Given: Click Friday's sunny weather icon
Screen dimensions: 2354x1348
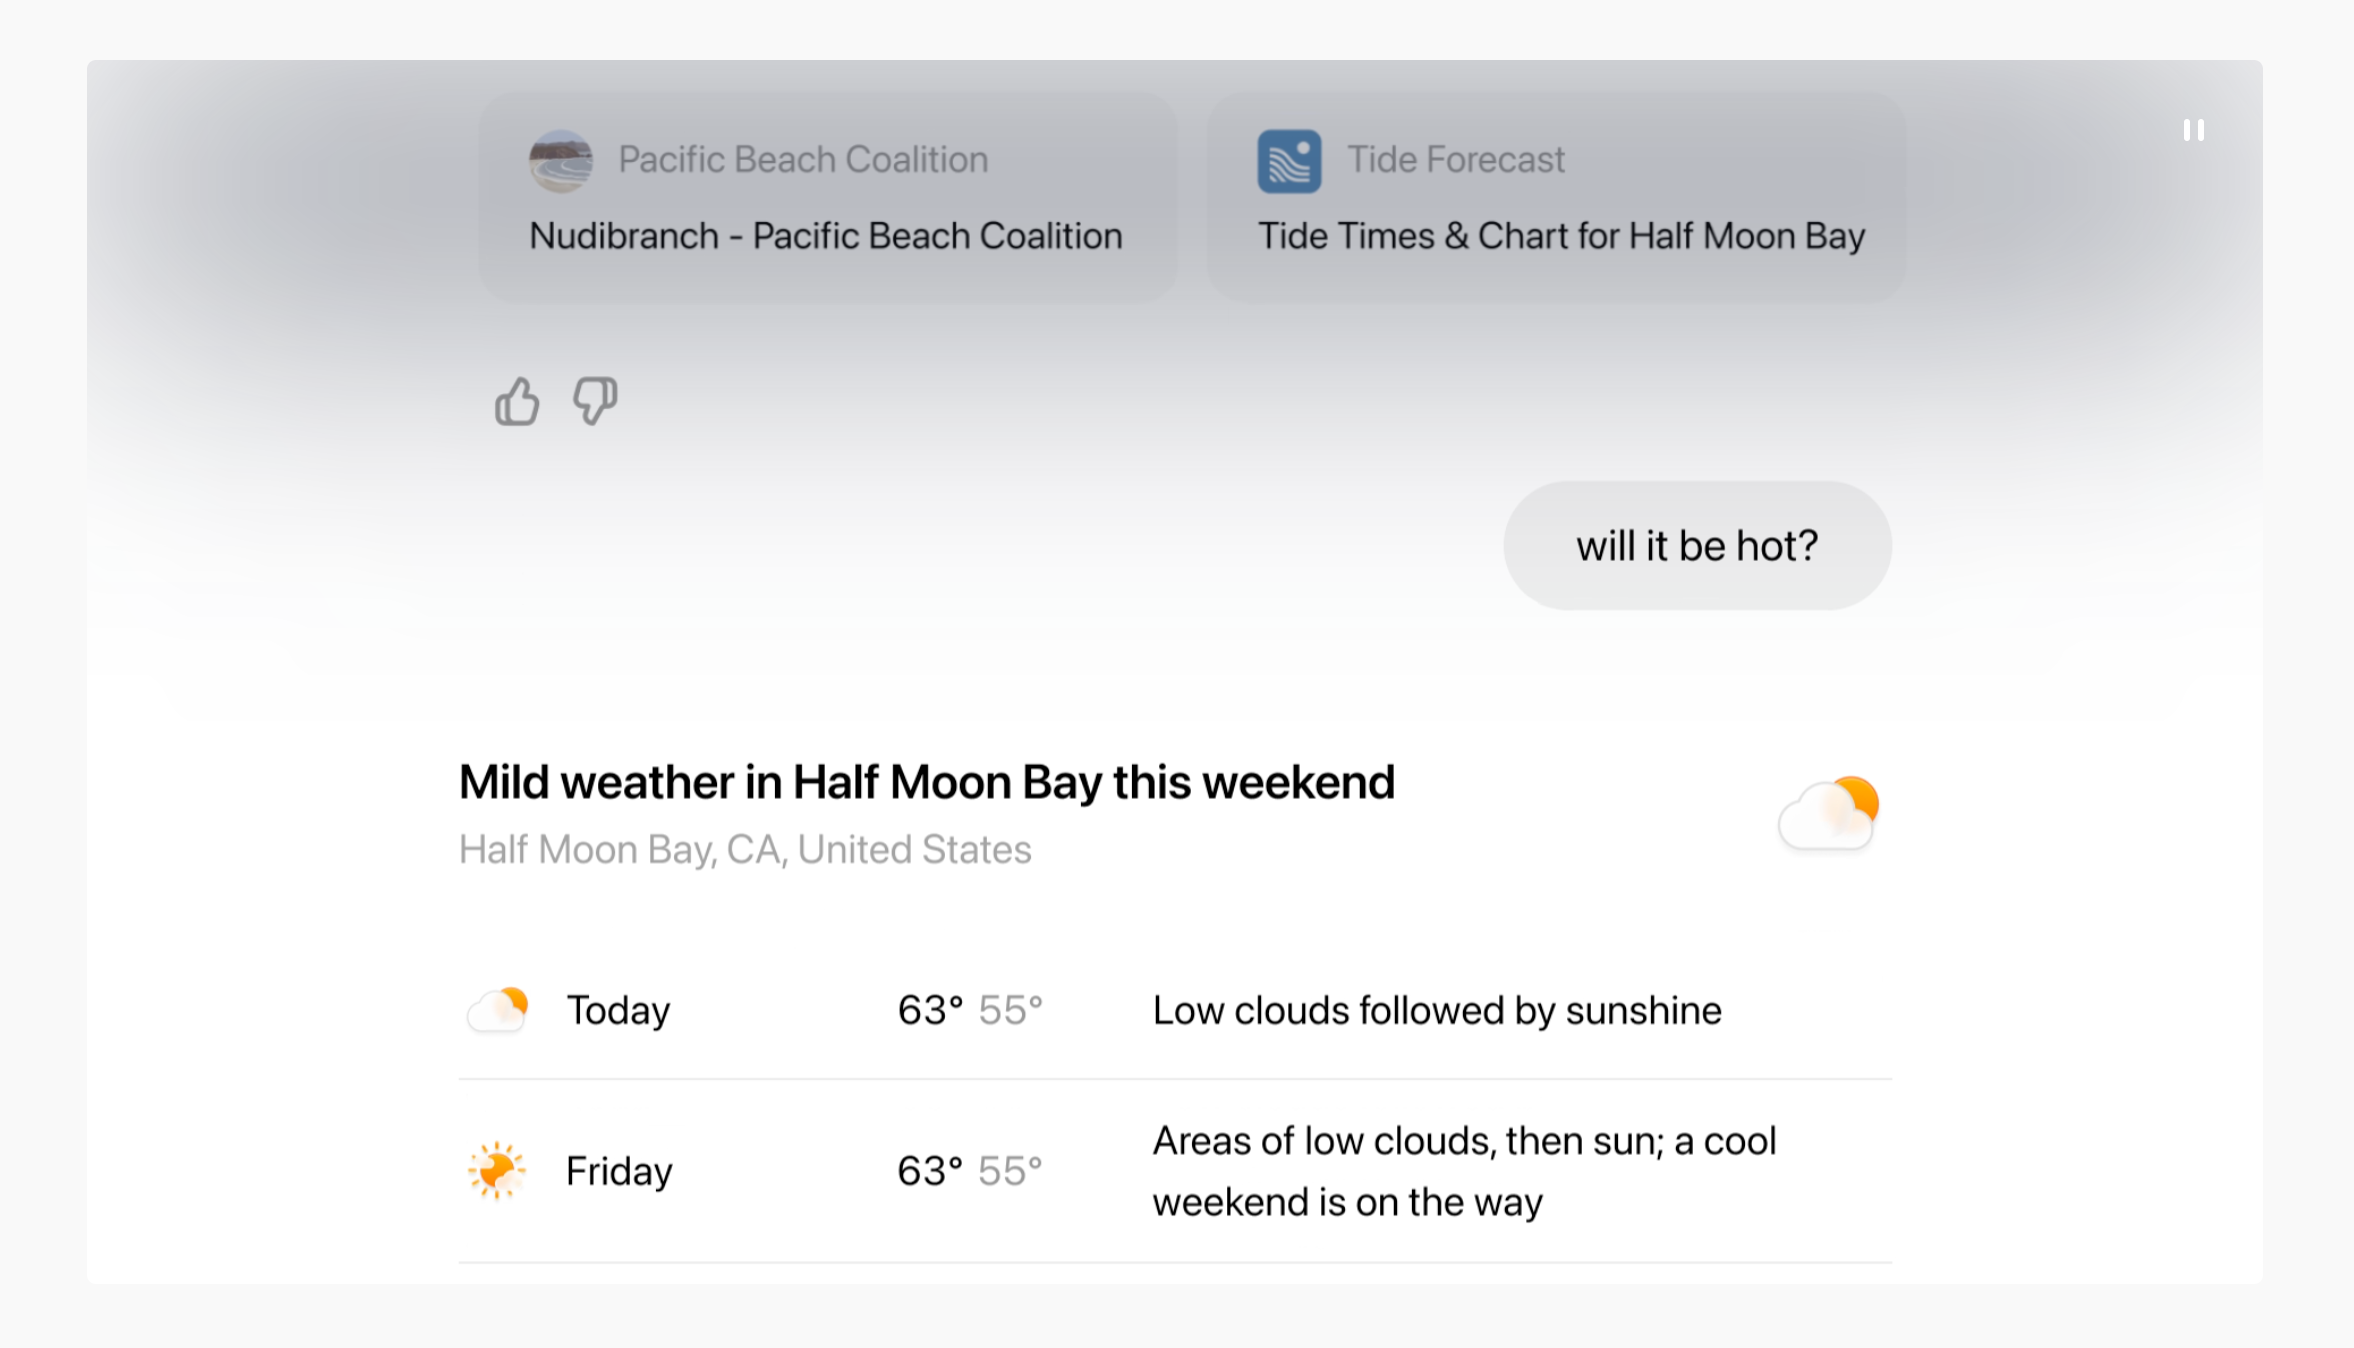Looking at the screenshot, I should 497,1170.
